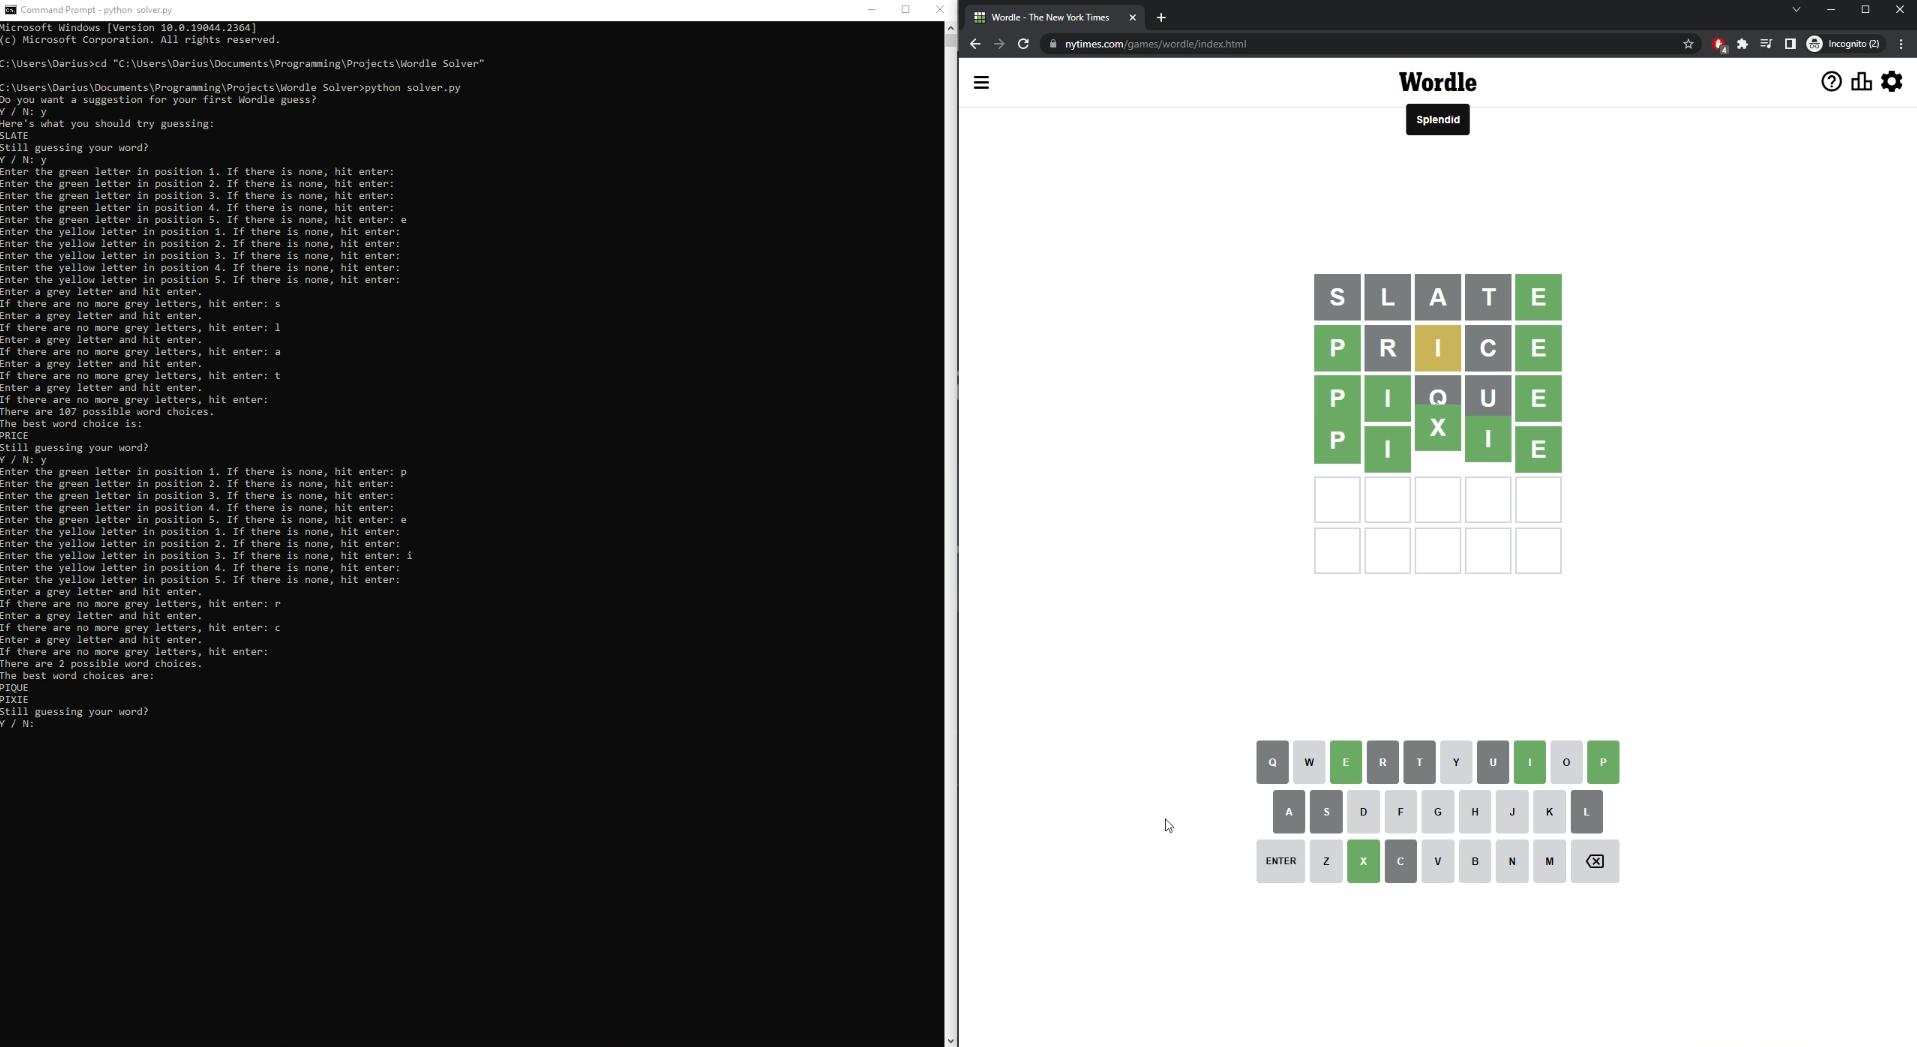This screenshot has width=1917, height=1047.
Task: Open the media controls playlist icon
Action: click(1766, 44)
